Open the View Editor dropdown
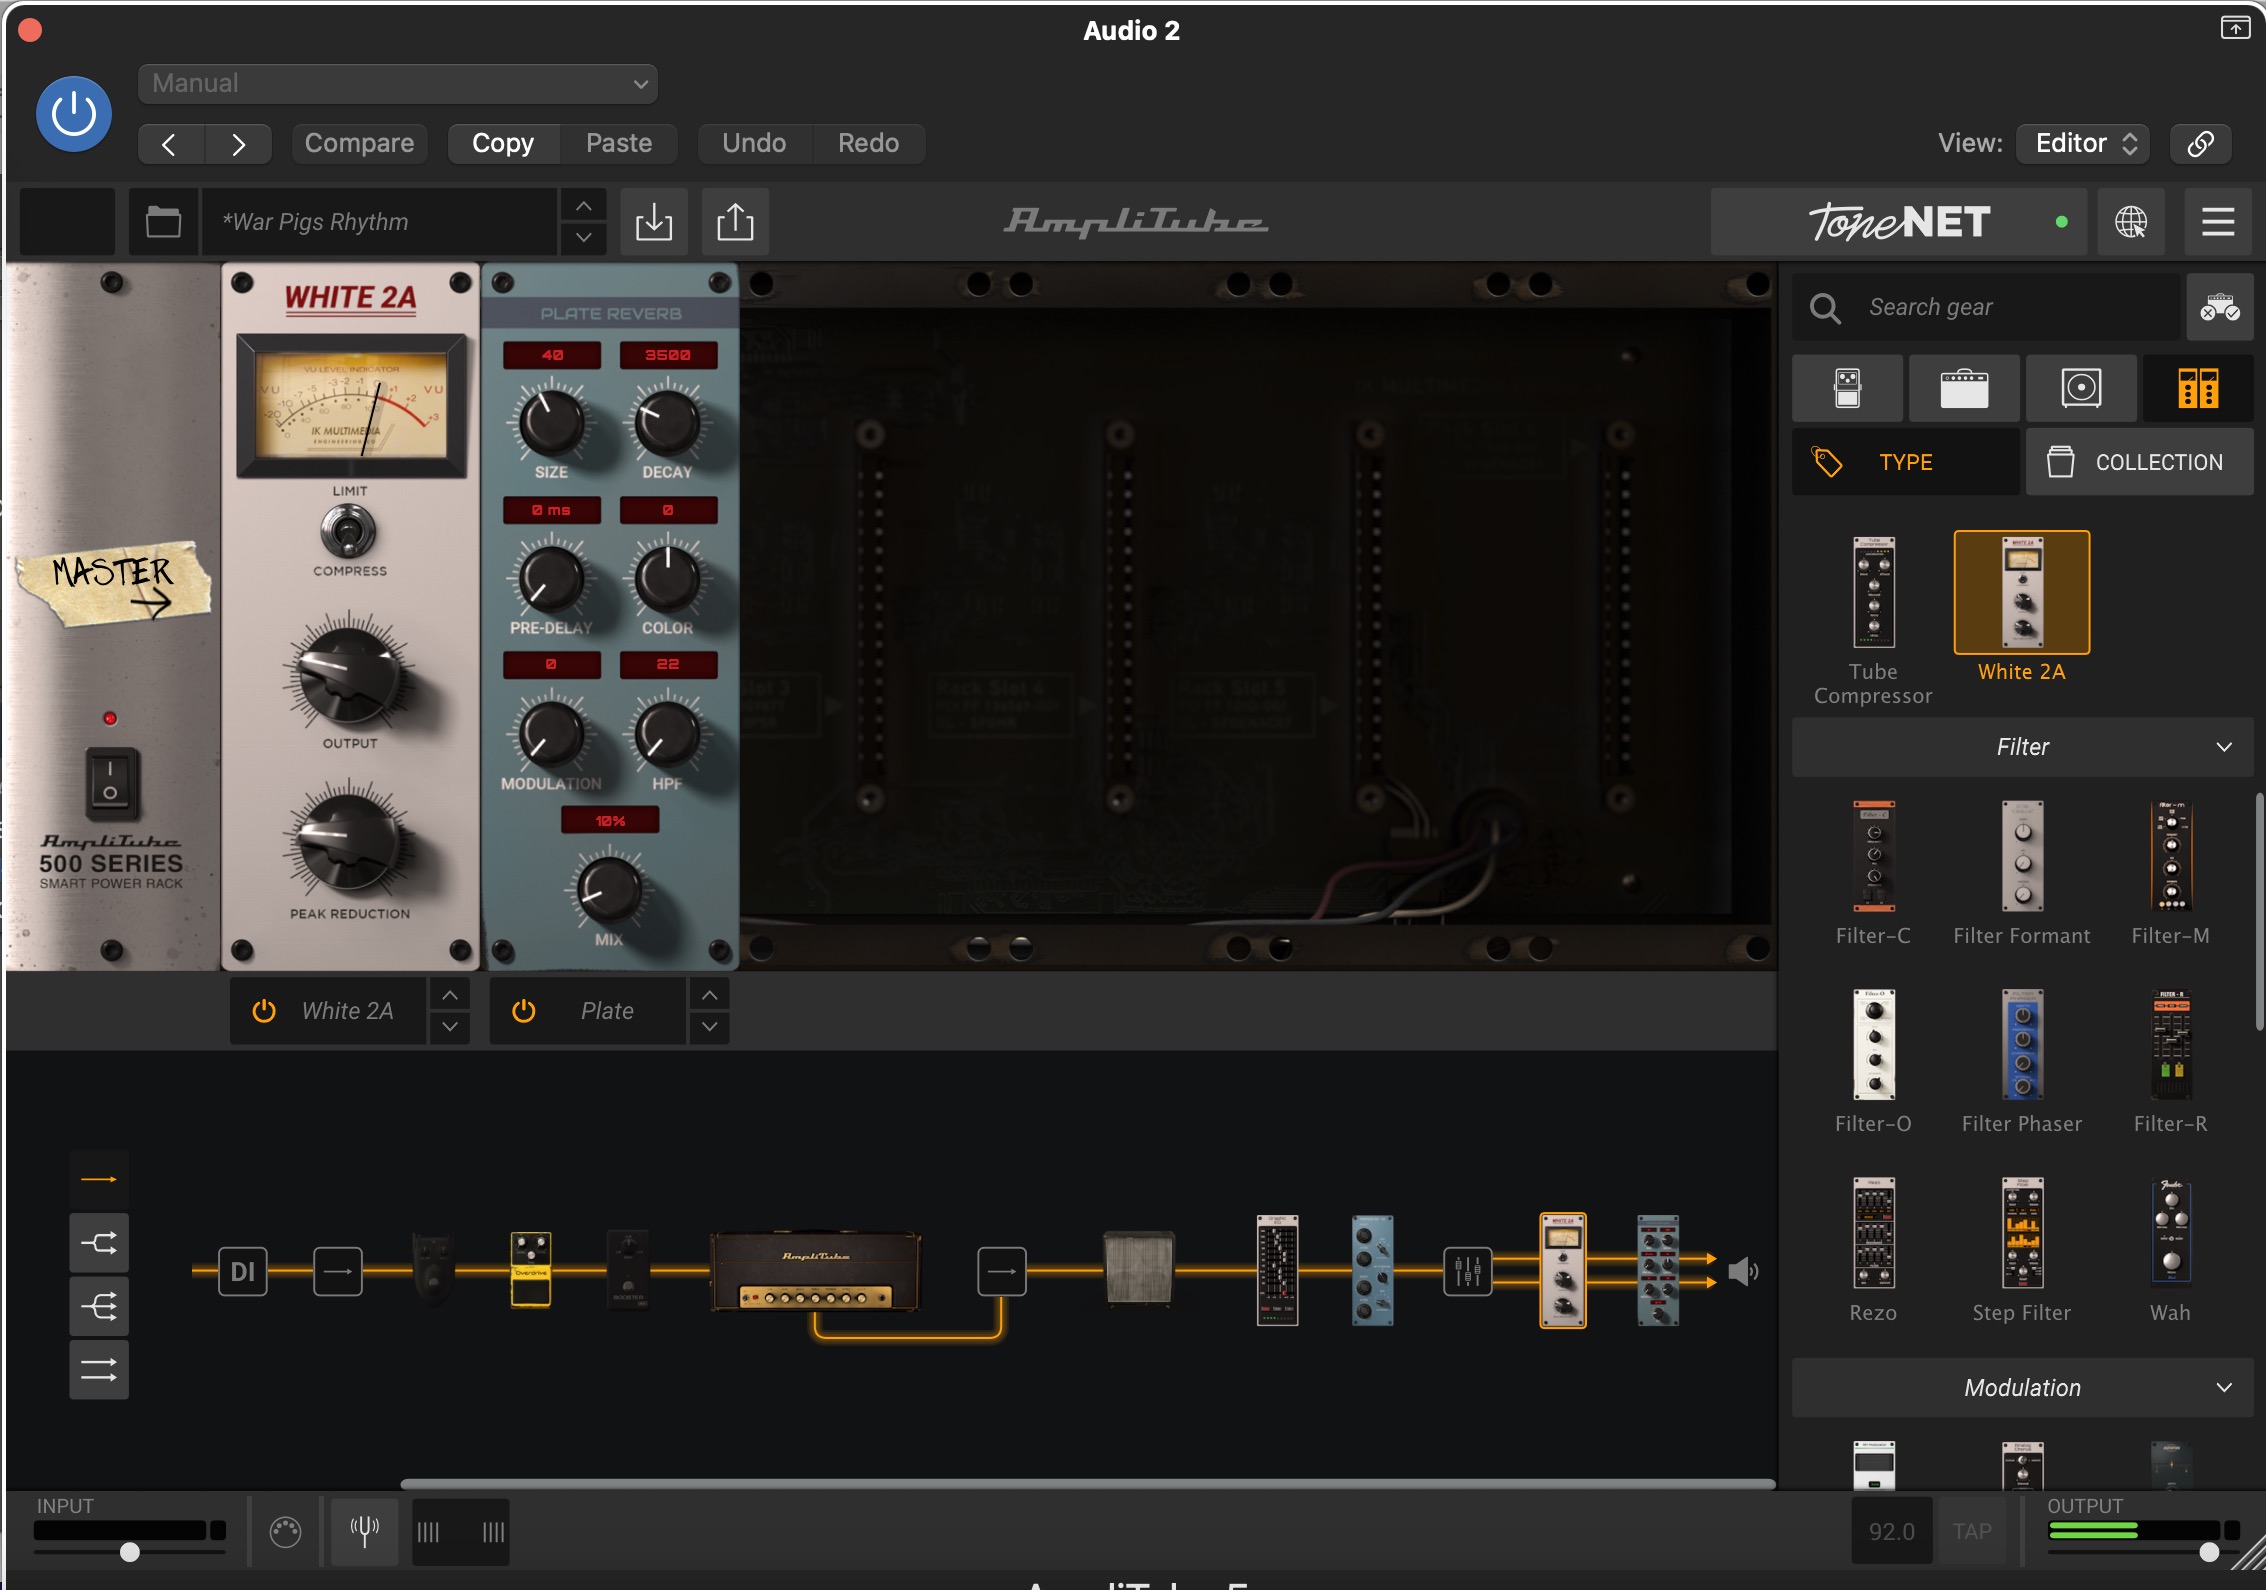 coord(2084,144)
